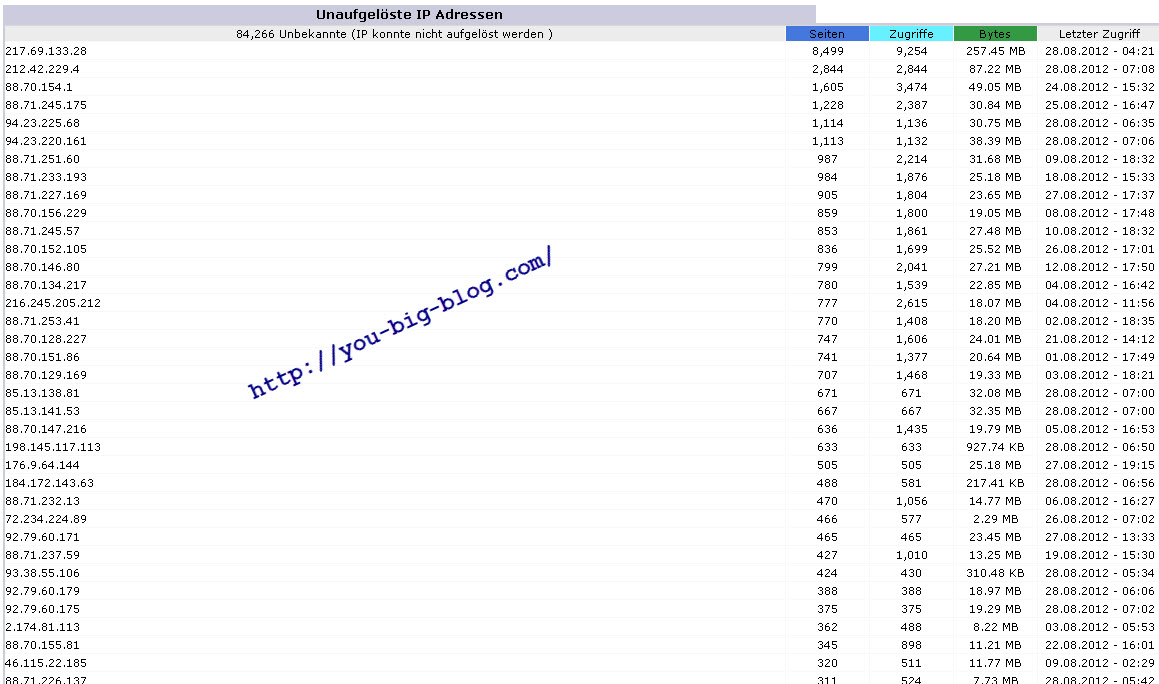The width and height of the screenshot is (1159, 684).
Task: Click the cyan Zugriffe column header
Action: 911,34
